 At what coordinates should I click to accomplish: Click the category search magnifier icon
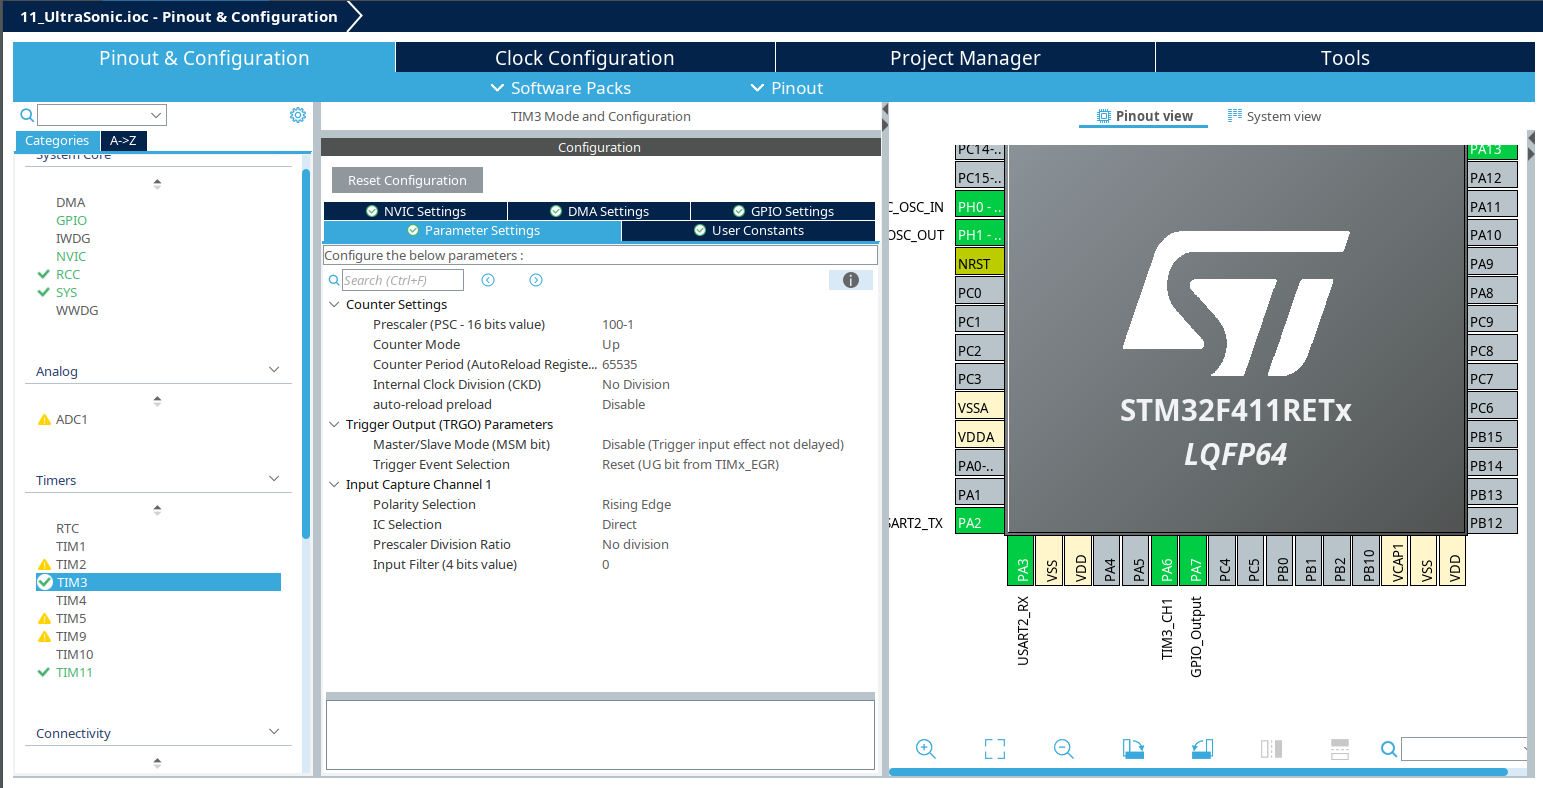point(27,115)
